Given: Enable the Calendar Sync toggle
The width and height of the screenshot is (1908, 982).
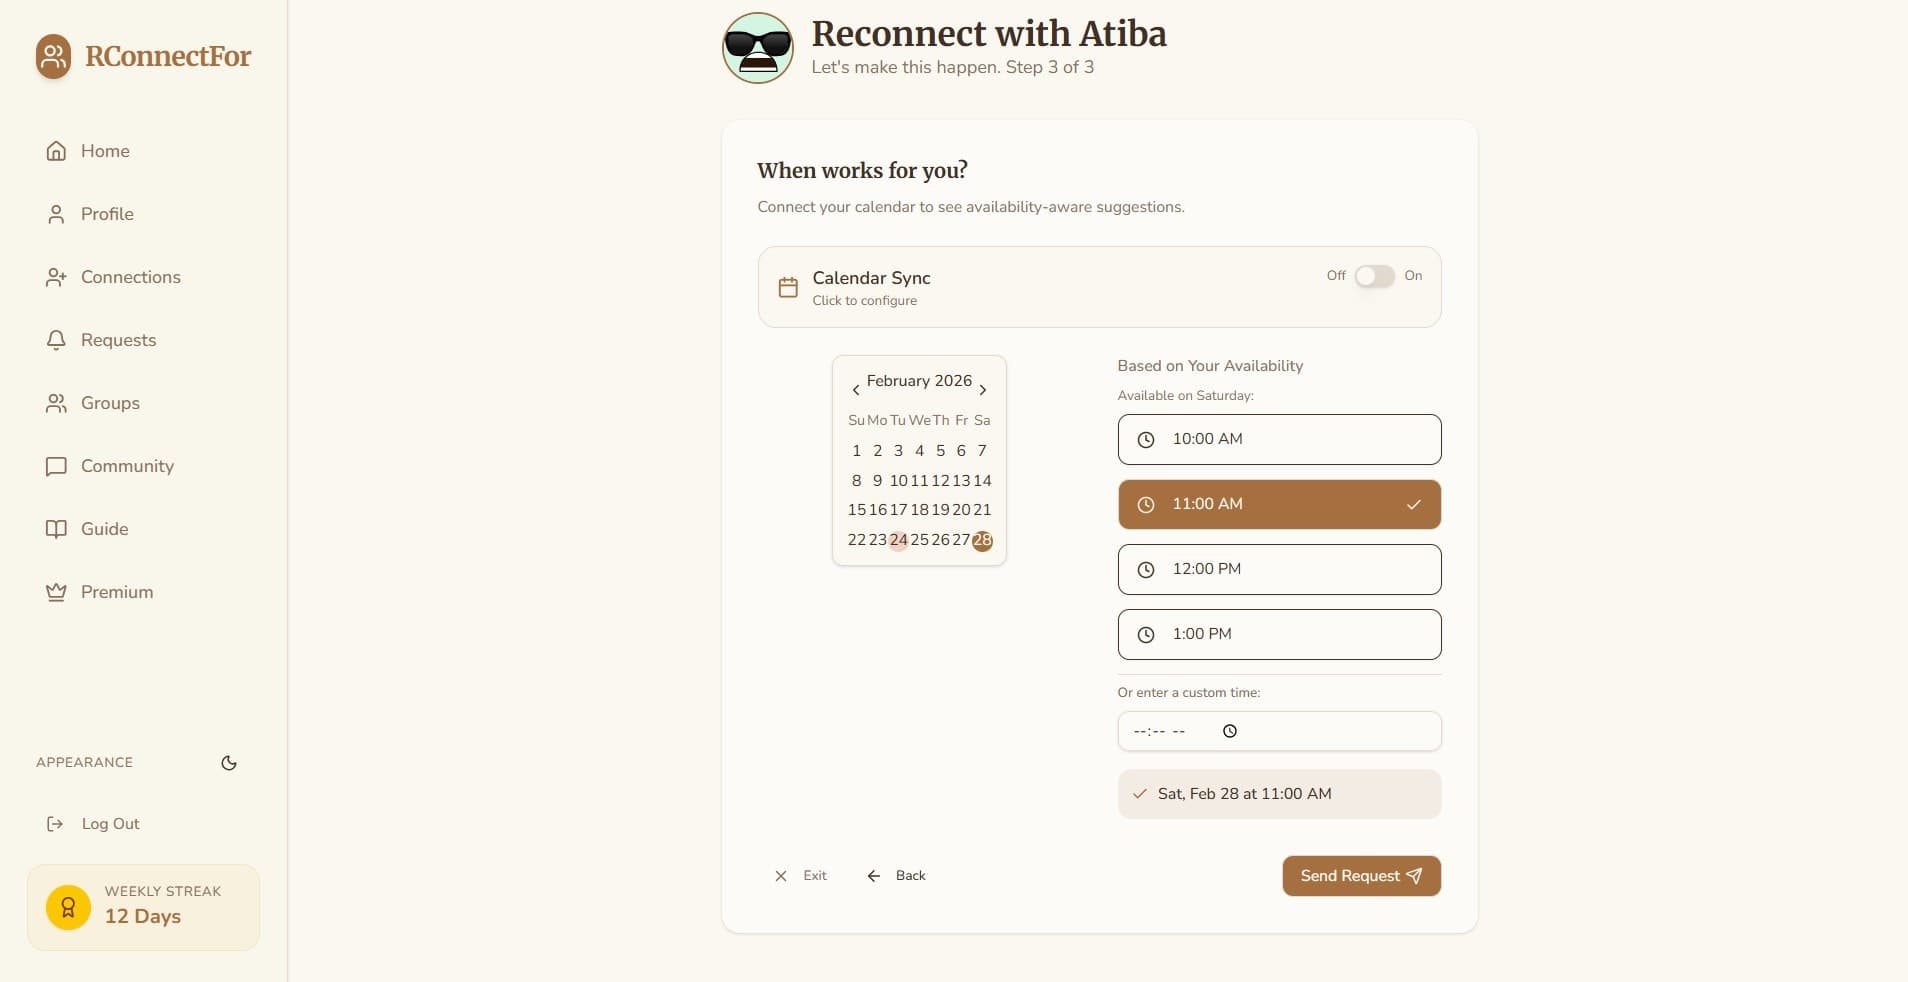Looking at the screenshot, I should coord(1374,276).
